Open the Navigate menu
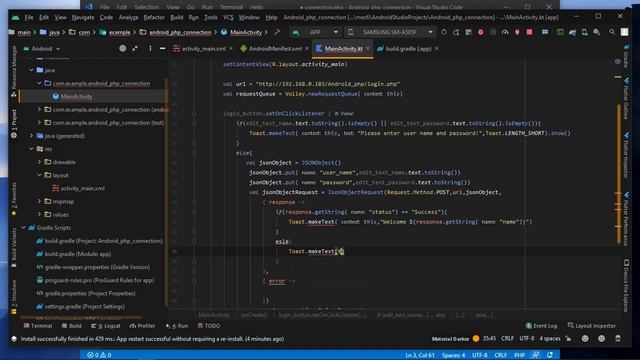Image resolution: width=640 pixels, height=360 pixels. (83, 18)
